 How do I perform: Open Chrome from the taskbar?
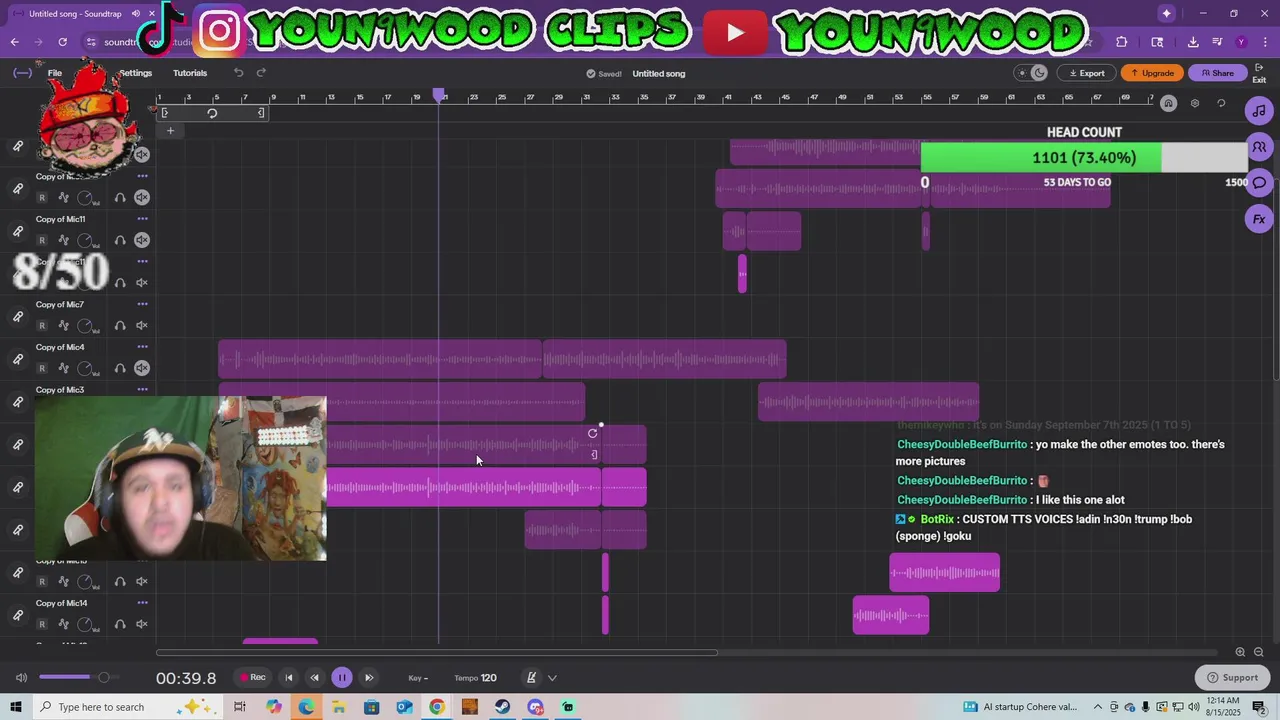pos(437,707)
